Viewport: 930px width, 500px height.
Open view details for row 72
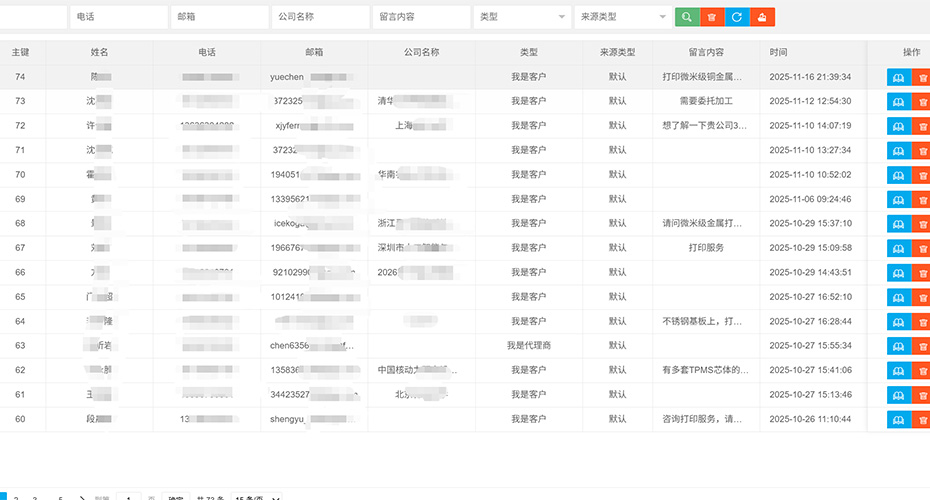899,126
